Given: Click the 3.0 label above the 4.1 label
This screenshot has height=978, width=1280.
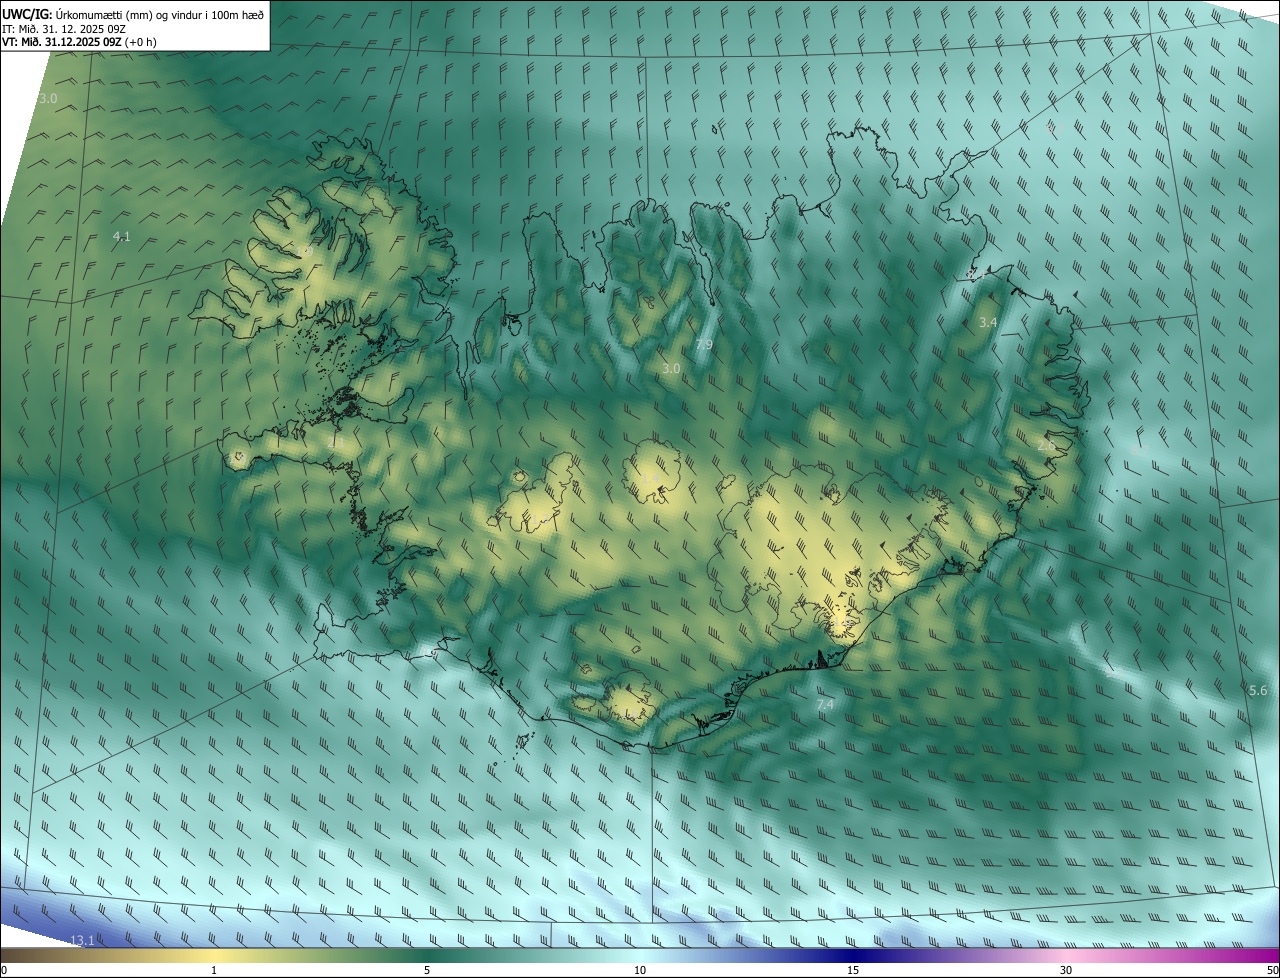Looking at the screenshot, I should tap(48, 98).
